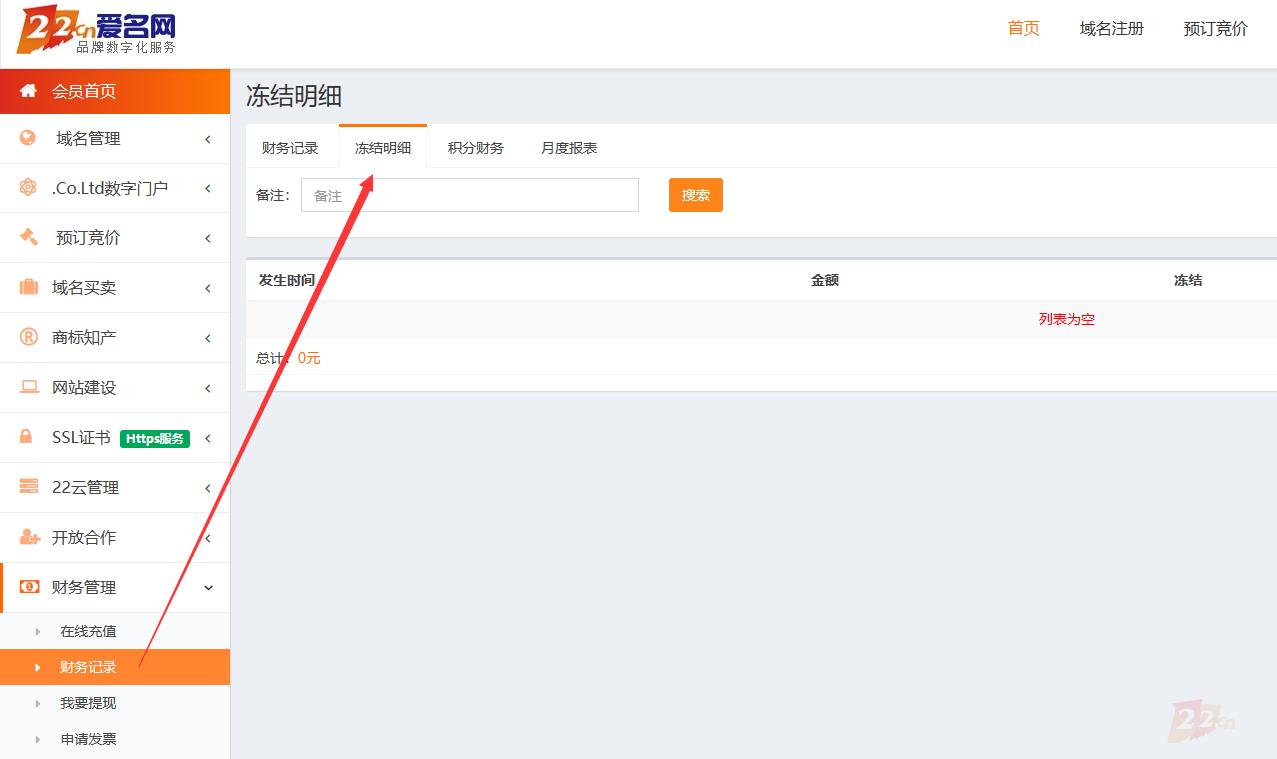Click the 冻结明细 page heading
The height and width of the screenshot is (759, 1277).
[294, 96]
